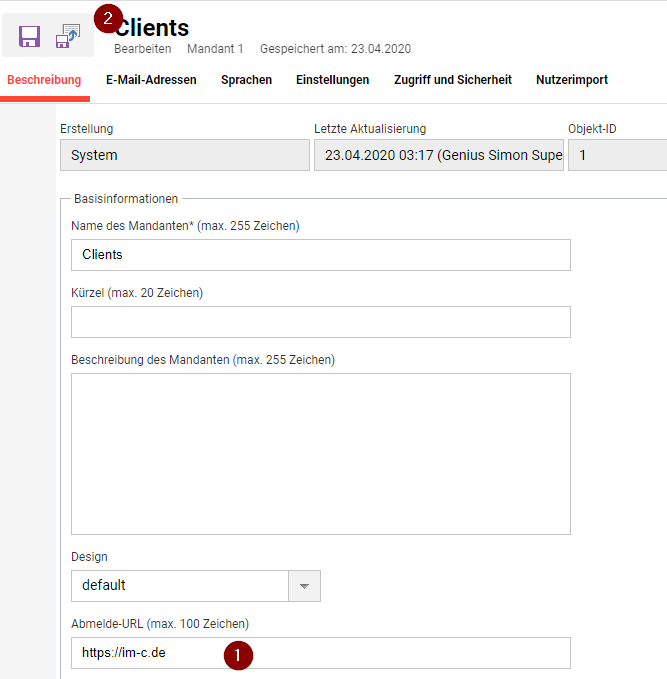Select the Letzte Aktualisierung timestamp field
Screen dimensions: 667x679
click(x=438, y=156)
